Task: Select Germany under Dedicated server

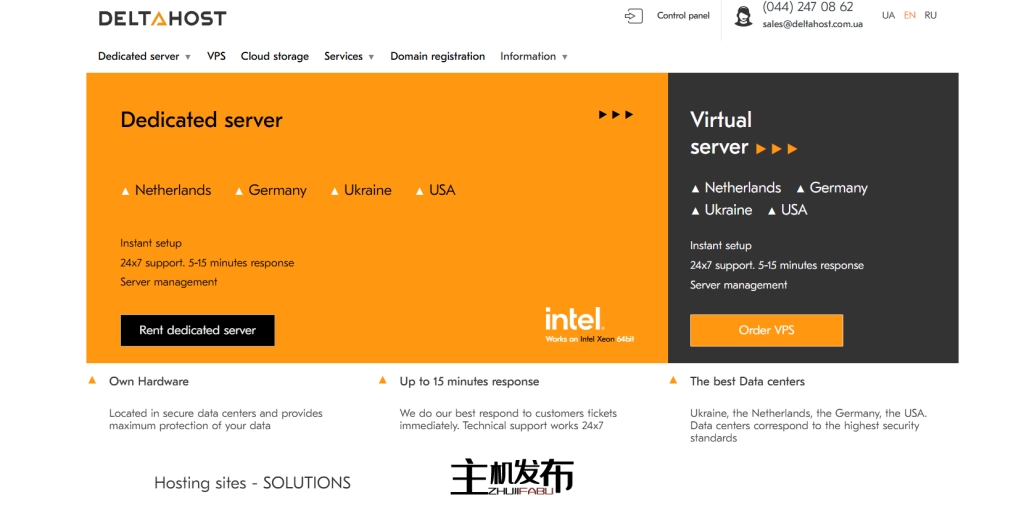Action: coord(271,191)
